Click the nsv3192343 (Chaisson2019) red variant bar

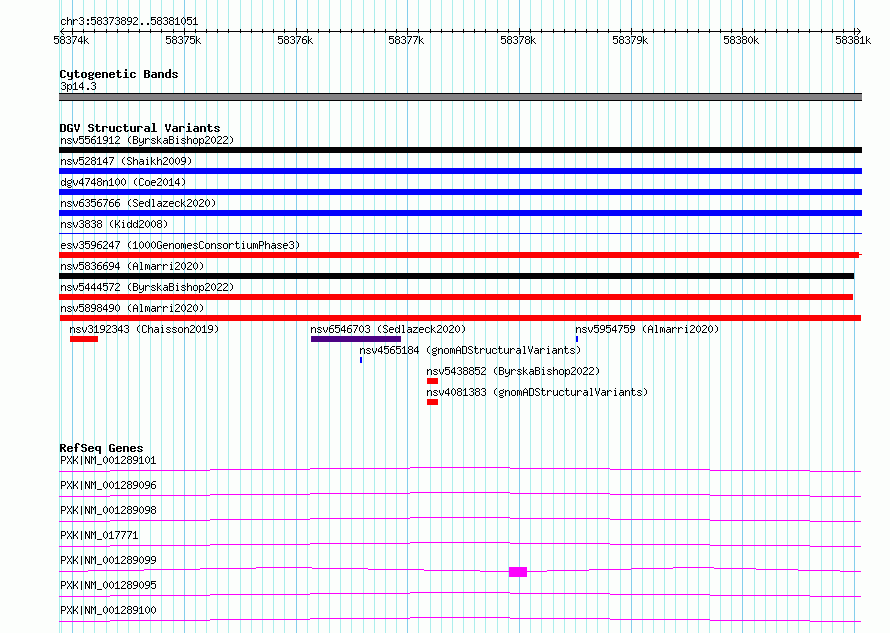pos(84,339)
